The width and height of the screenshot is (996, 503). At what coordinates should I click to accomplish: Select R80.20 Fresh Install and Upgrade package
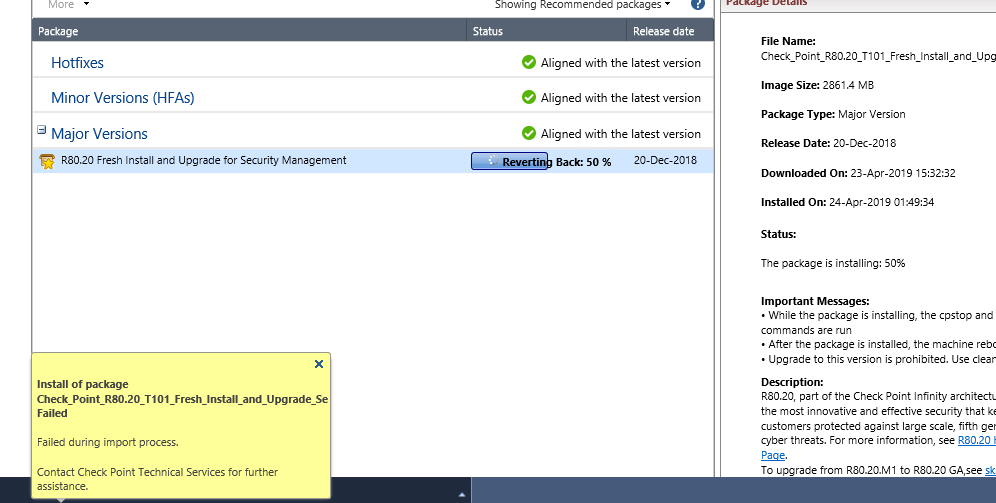pos(204,160)
